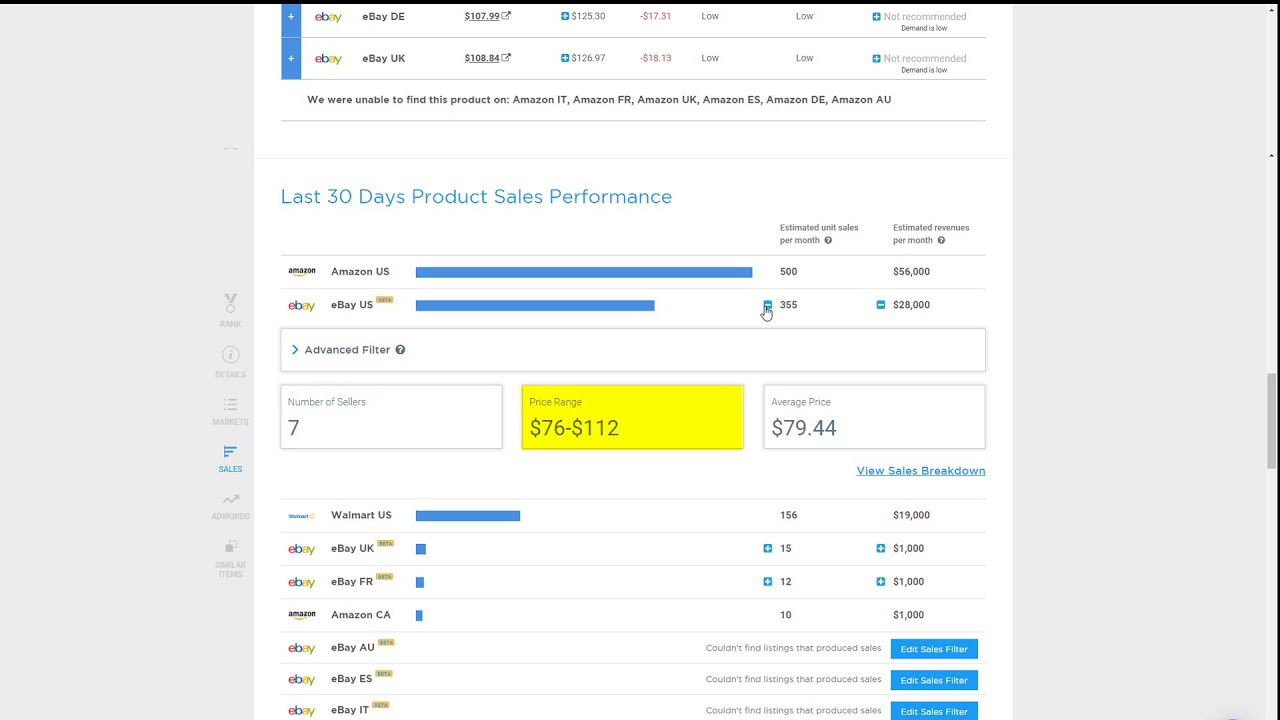Viewport: 1280px width, 720px height.
Task: Open the $108.84 eBay UK price link
Action: click(481, 58)
